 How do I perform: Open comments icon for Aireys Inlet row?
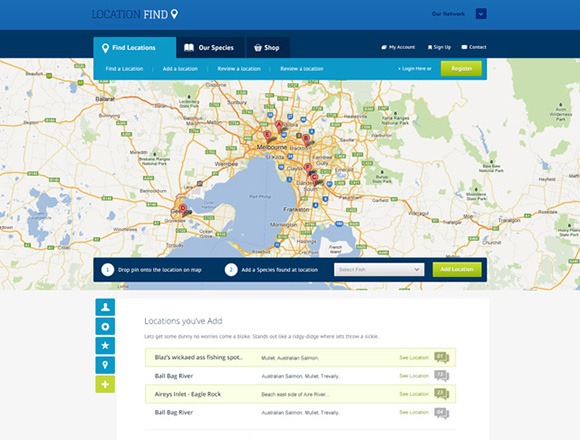[442, 394]
